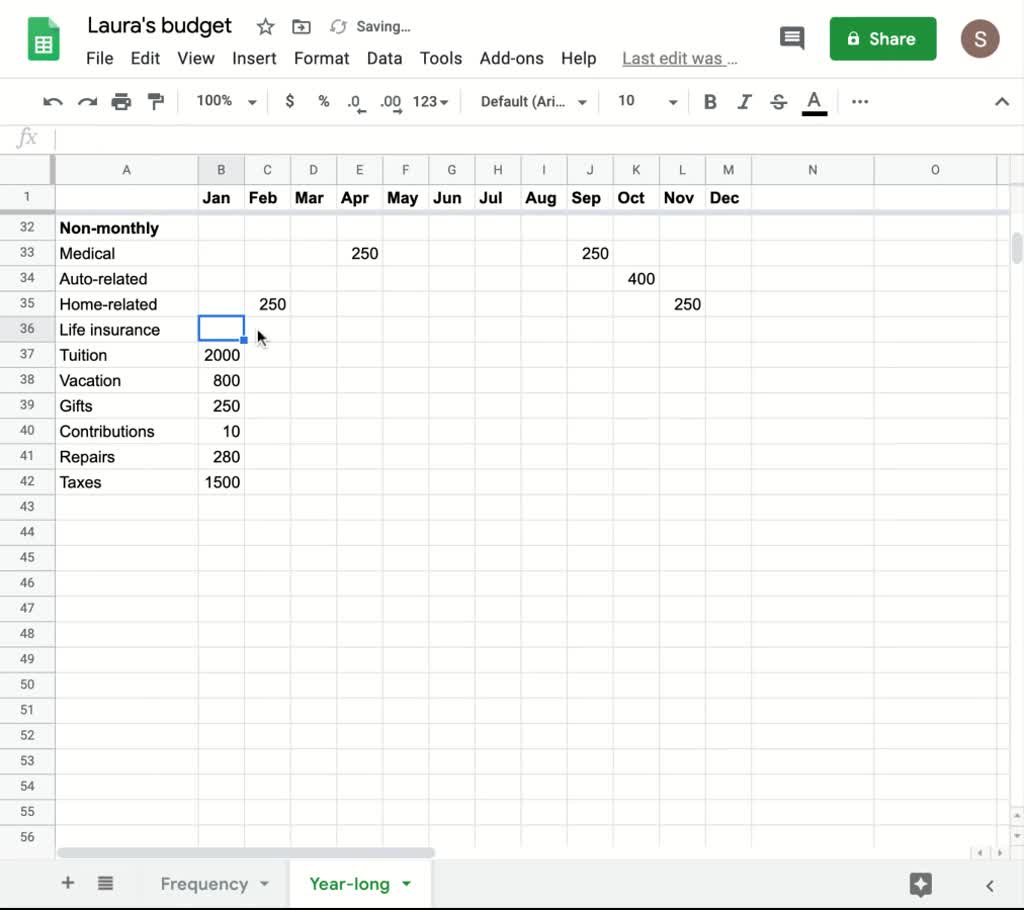
Task: Select the Paint format tool
Action: [x=156, y=101]
